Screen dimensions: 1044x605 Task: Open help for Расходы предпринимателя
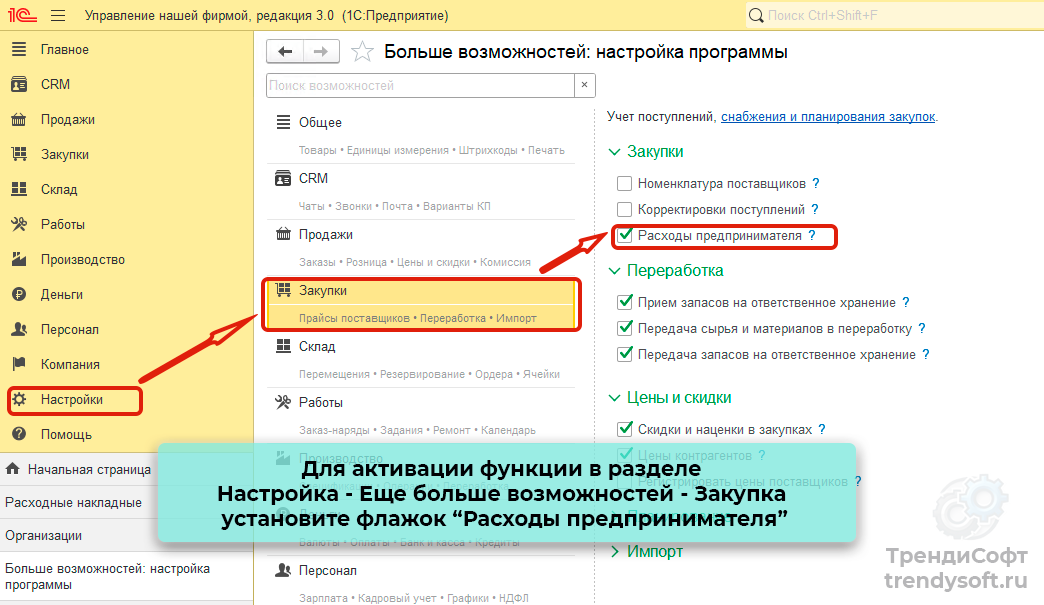tap(812, 235)
